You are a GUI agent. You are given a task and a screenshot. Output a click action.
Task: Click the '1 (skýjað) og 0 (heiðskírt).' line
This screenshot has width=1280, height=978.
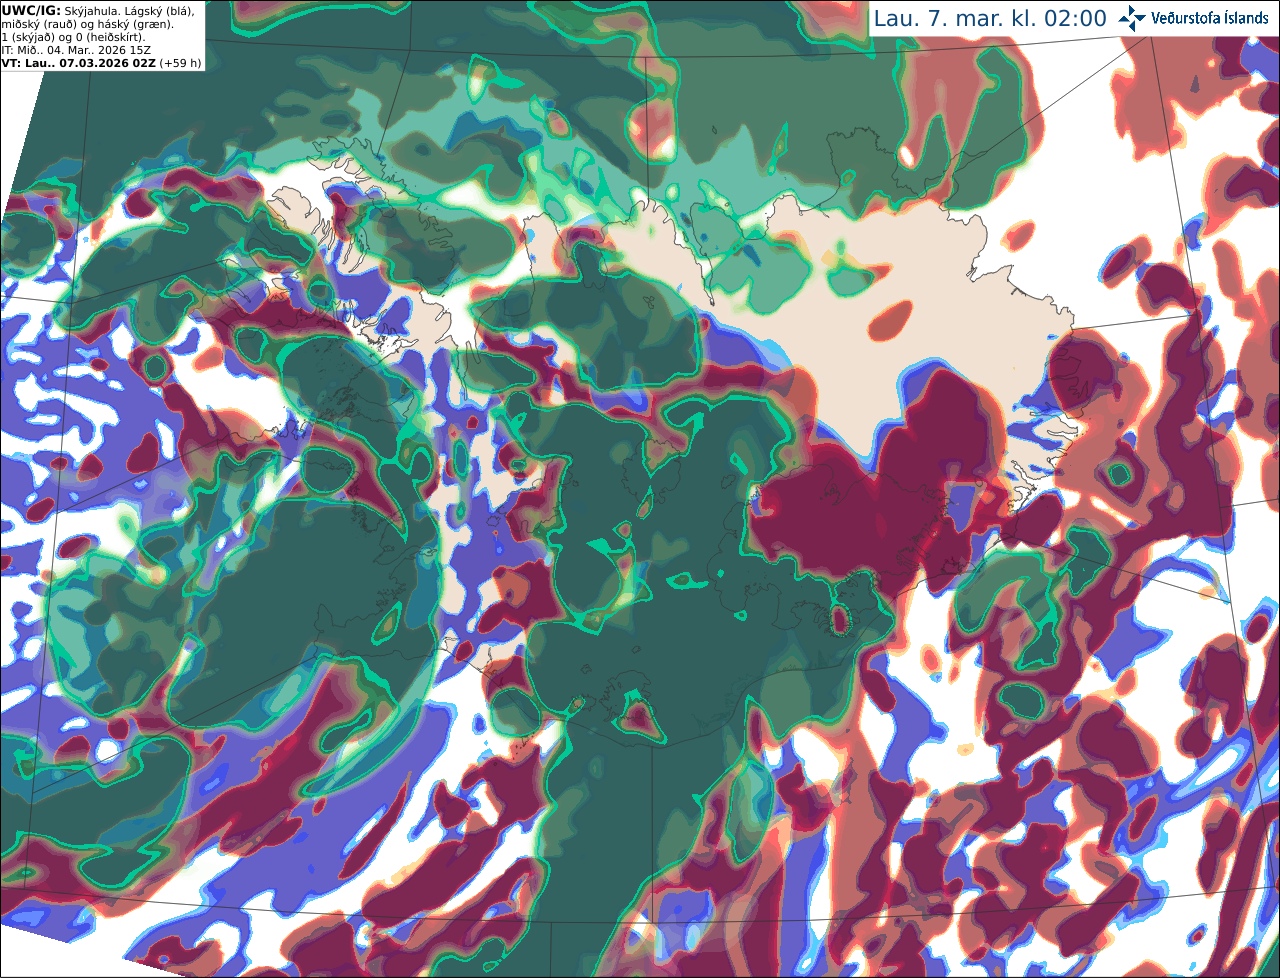(73, 37)
